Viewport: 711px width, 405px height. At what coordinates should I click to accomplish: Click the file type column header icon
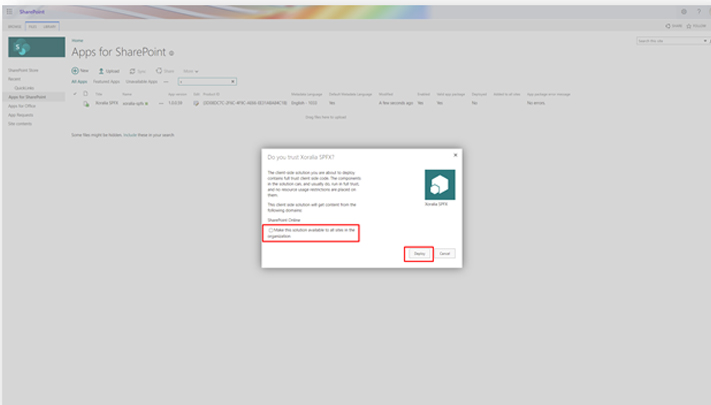tap(85, 94)
